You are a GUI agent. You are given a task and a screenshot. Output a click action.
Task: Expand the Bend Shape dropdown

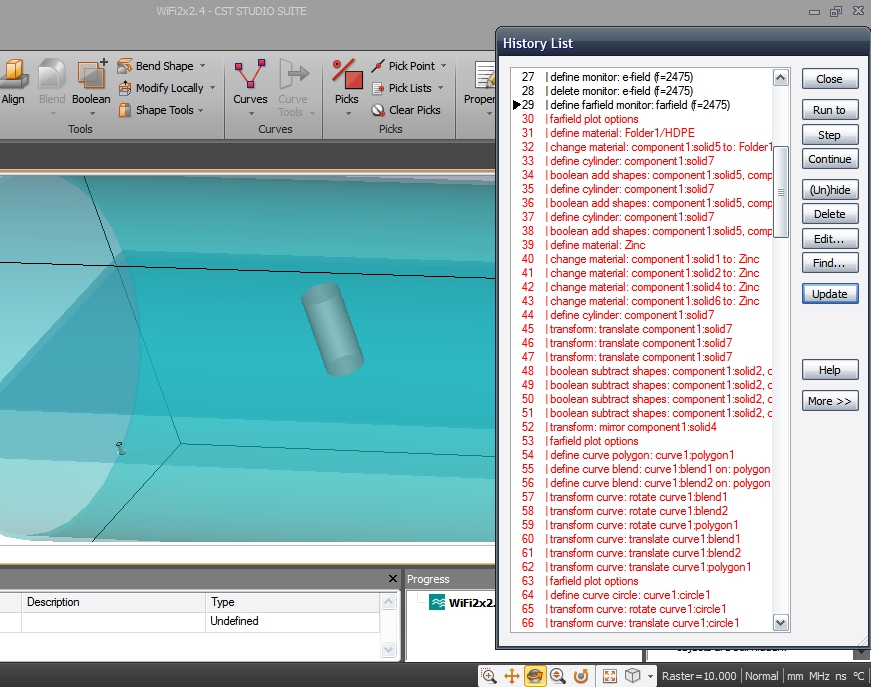(x=202, y=66)
